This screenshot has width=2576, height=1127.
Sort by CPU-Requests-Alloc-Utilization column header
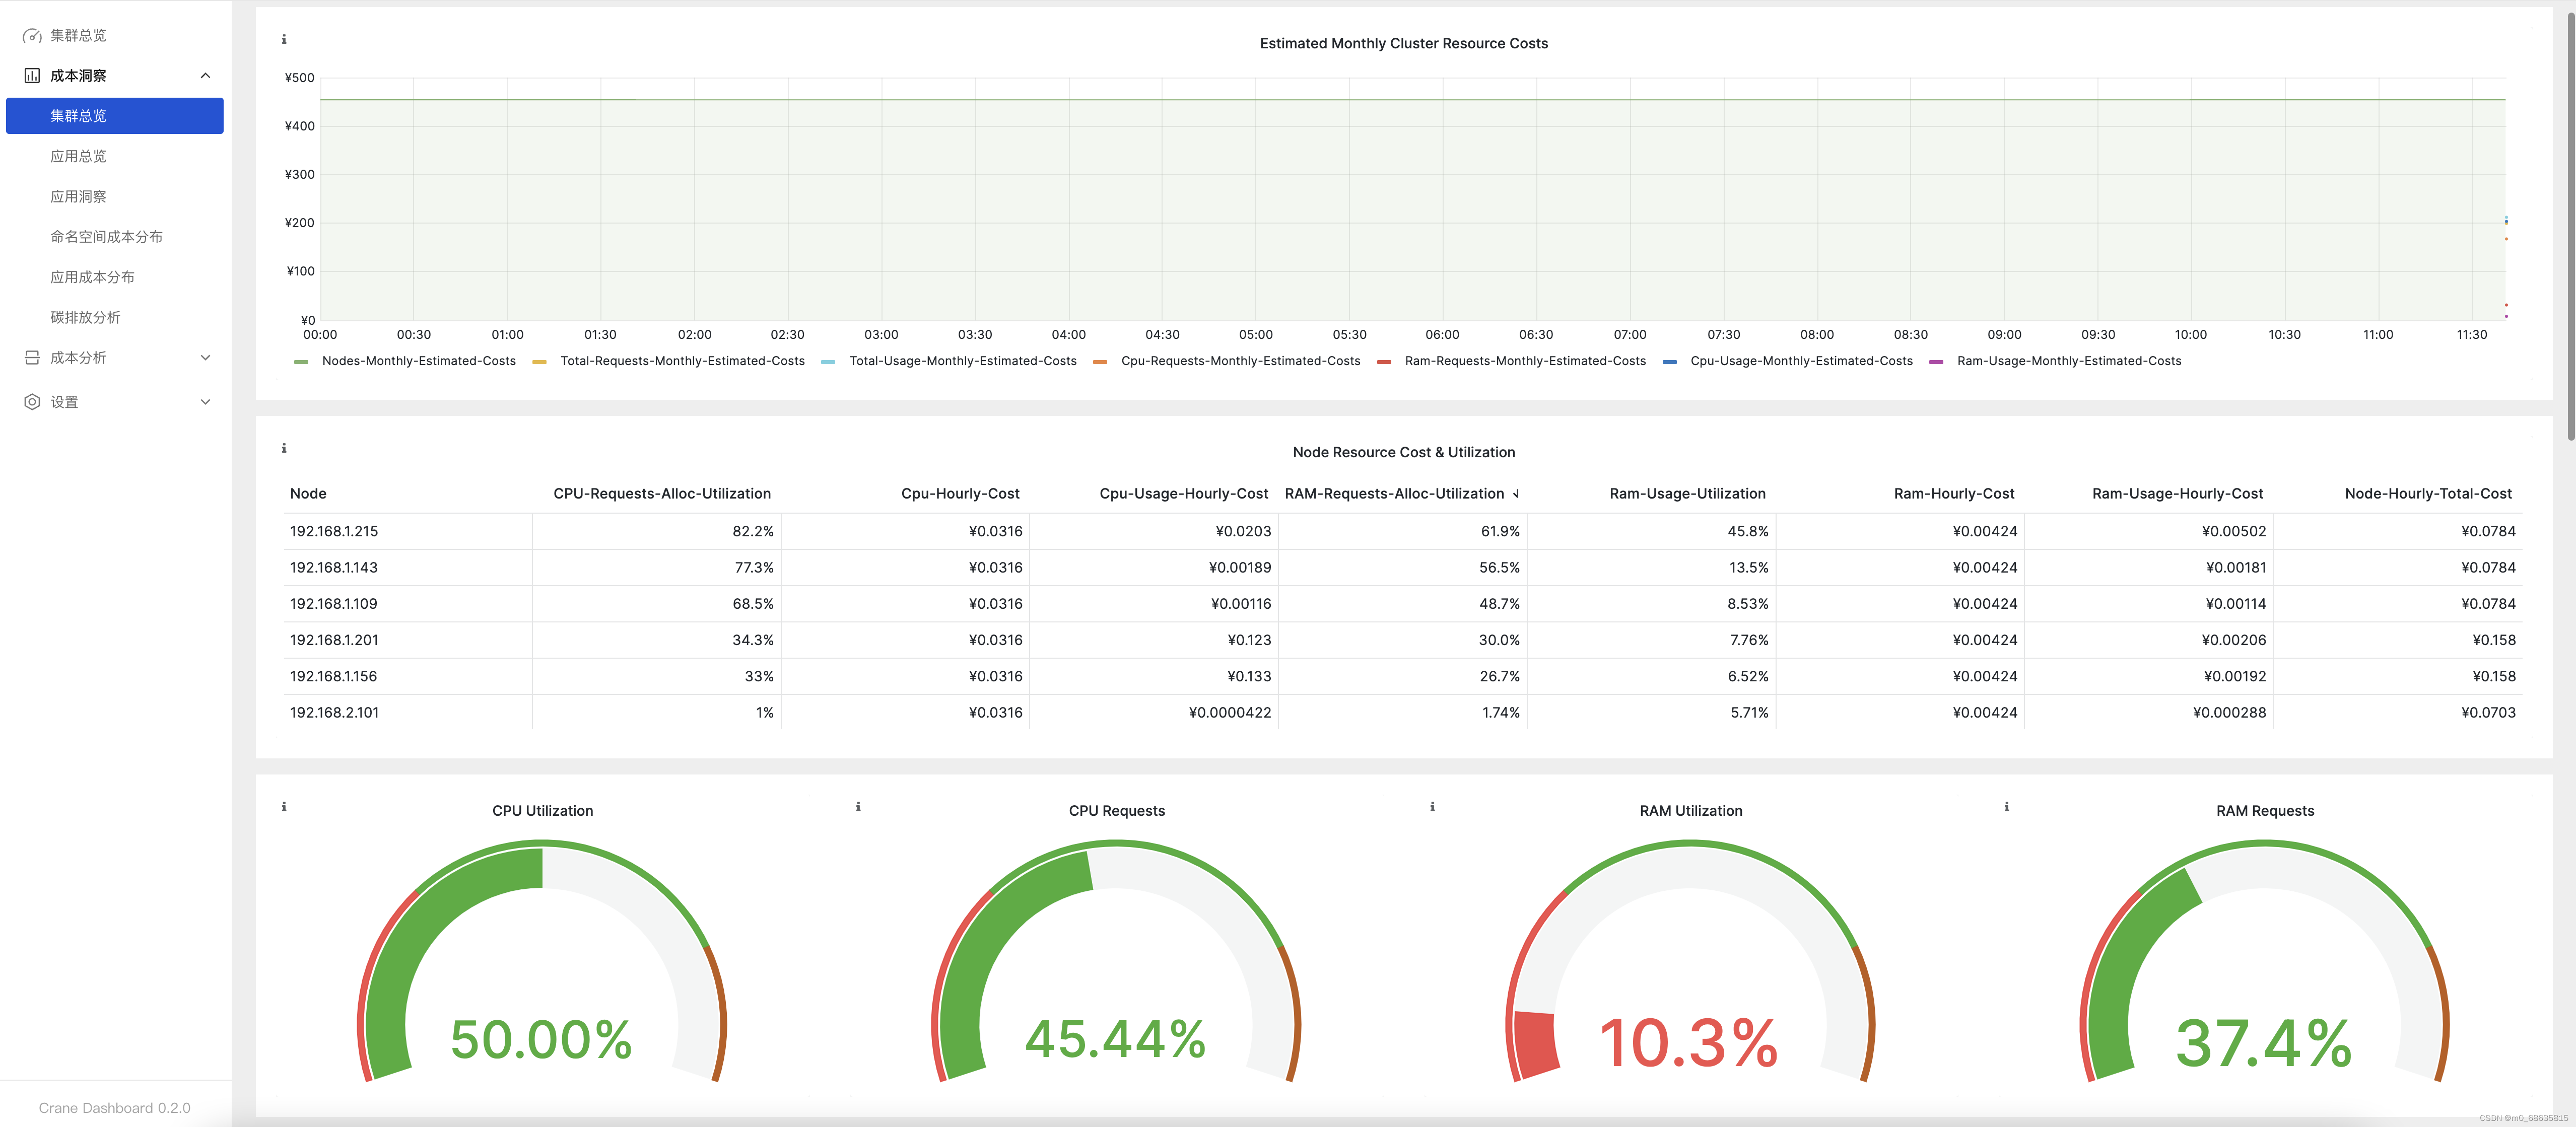(662, 494)
